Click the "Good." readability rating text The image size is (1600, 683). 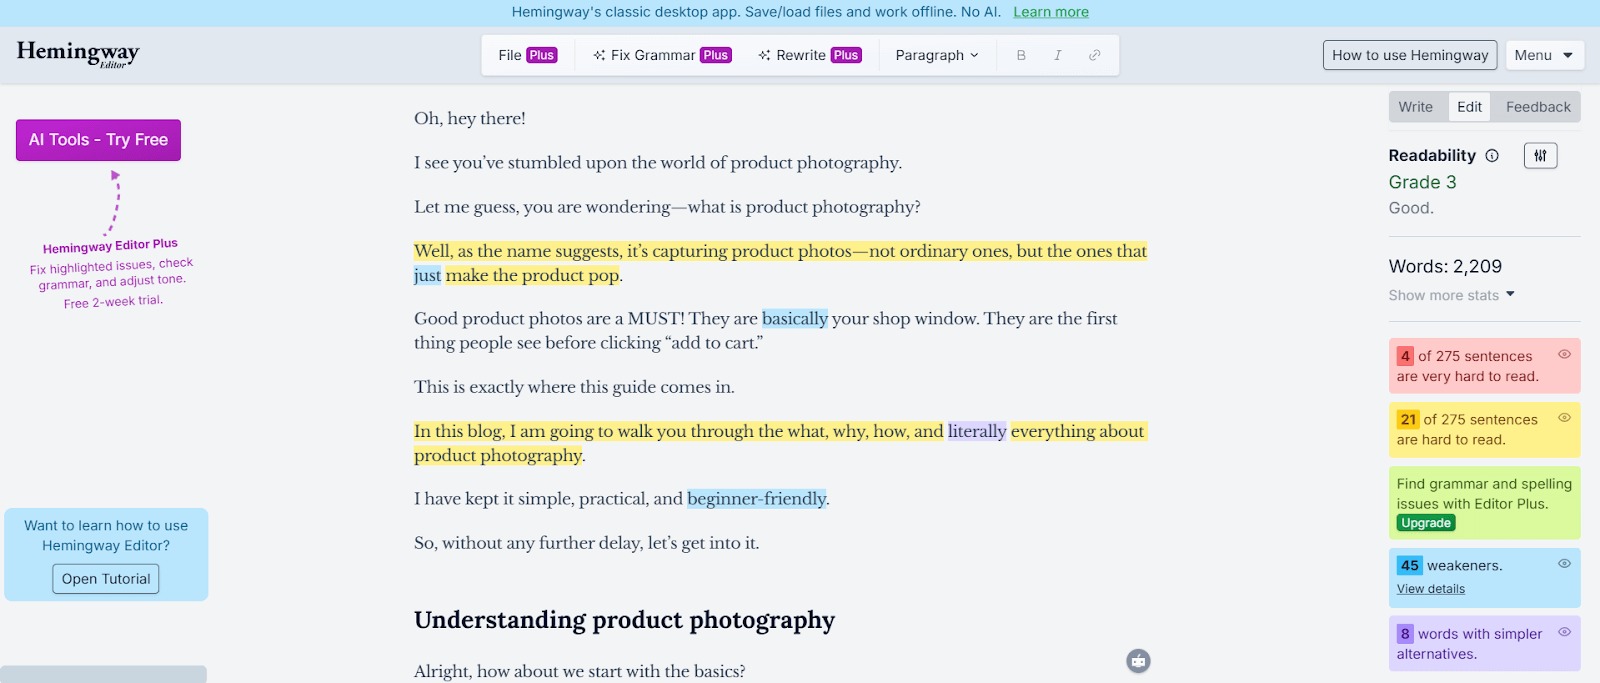tap(1411, 208)
